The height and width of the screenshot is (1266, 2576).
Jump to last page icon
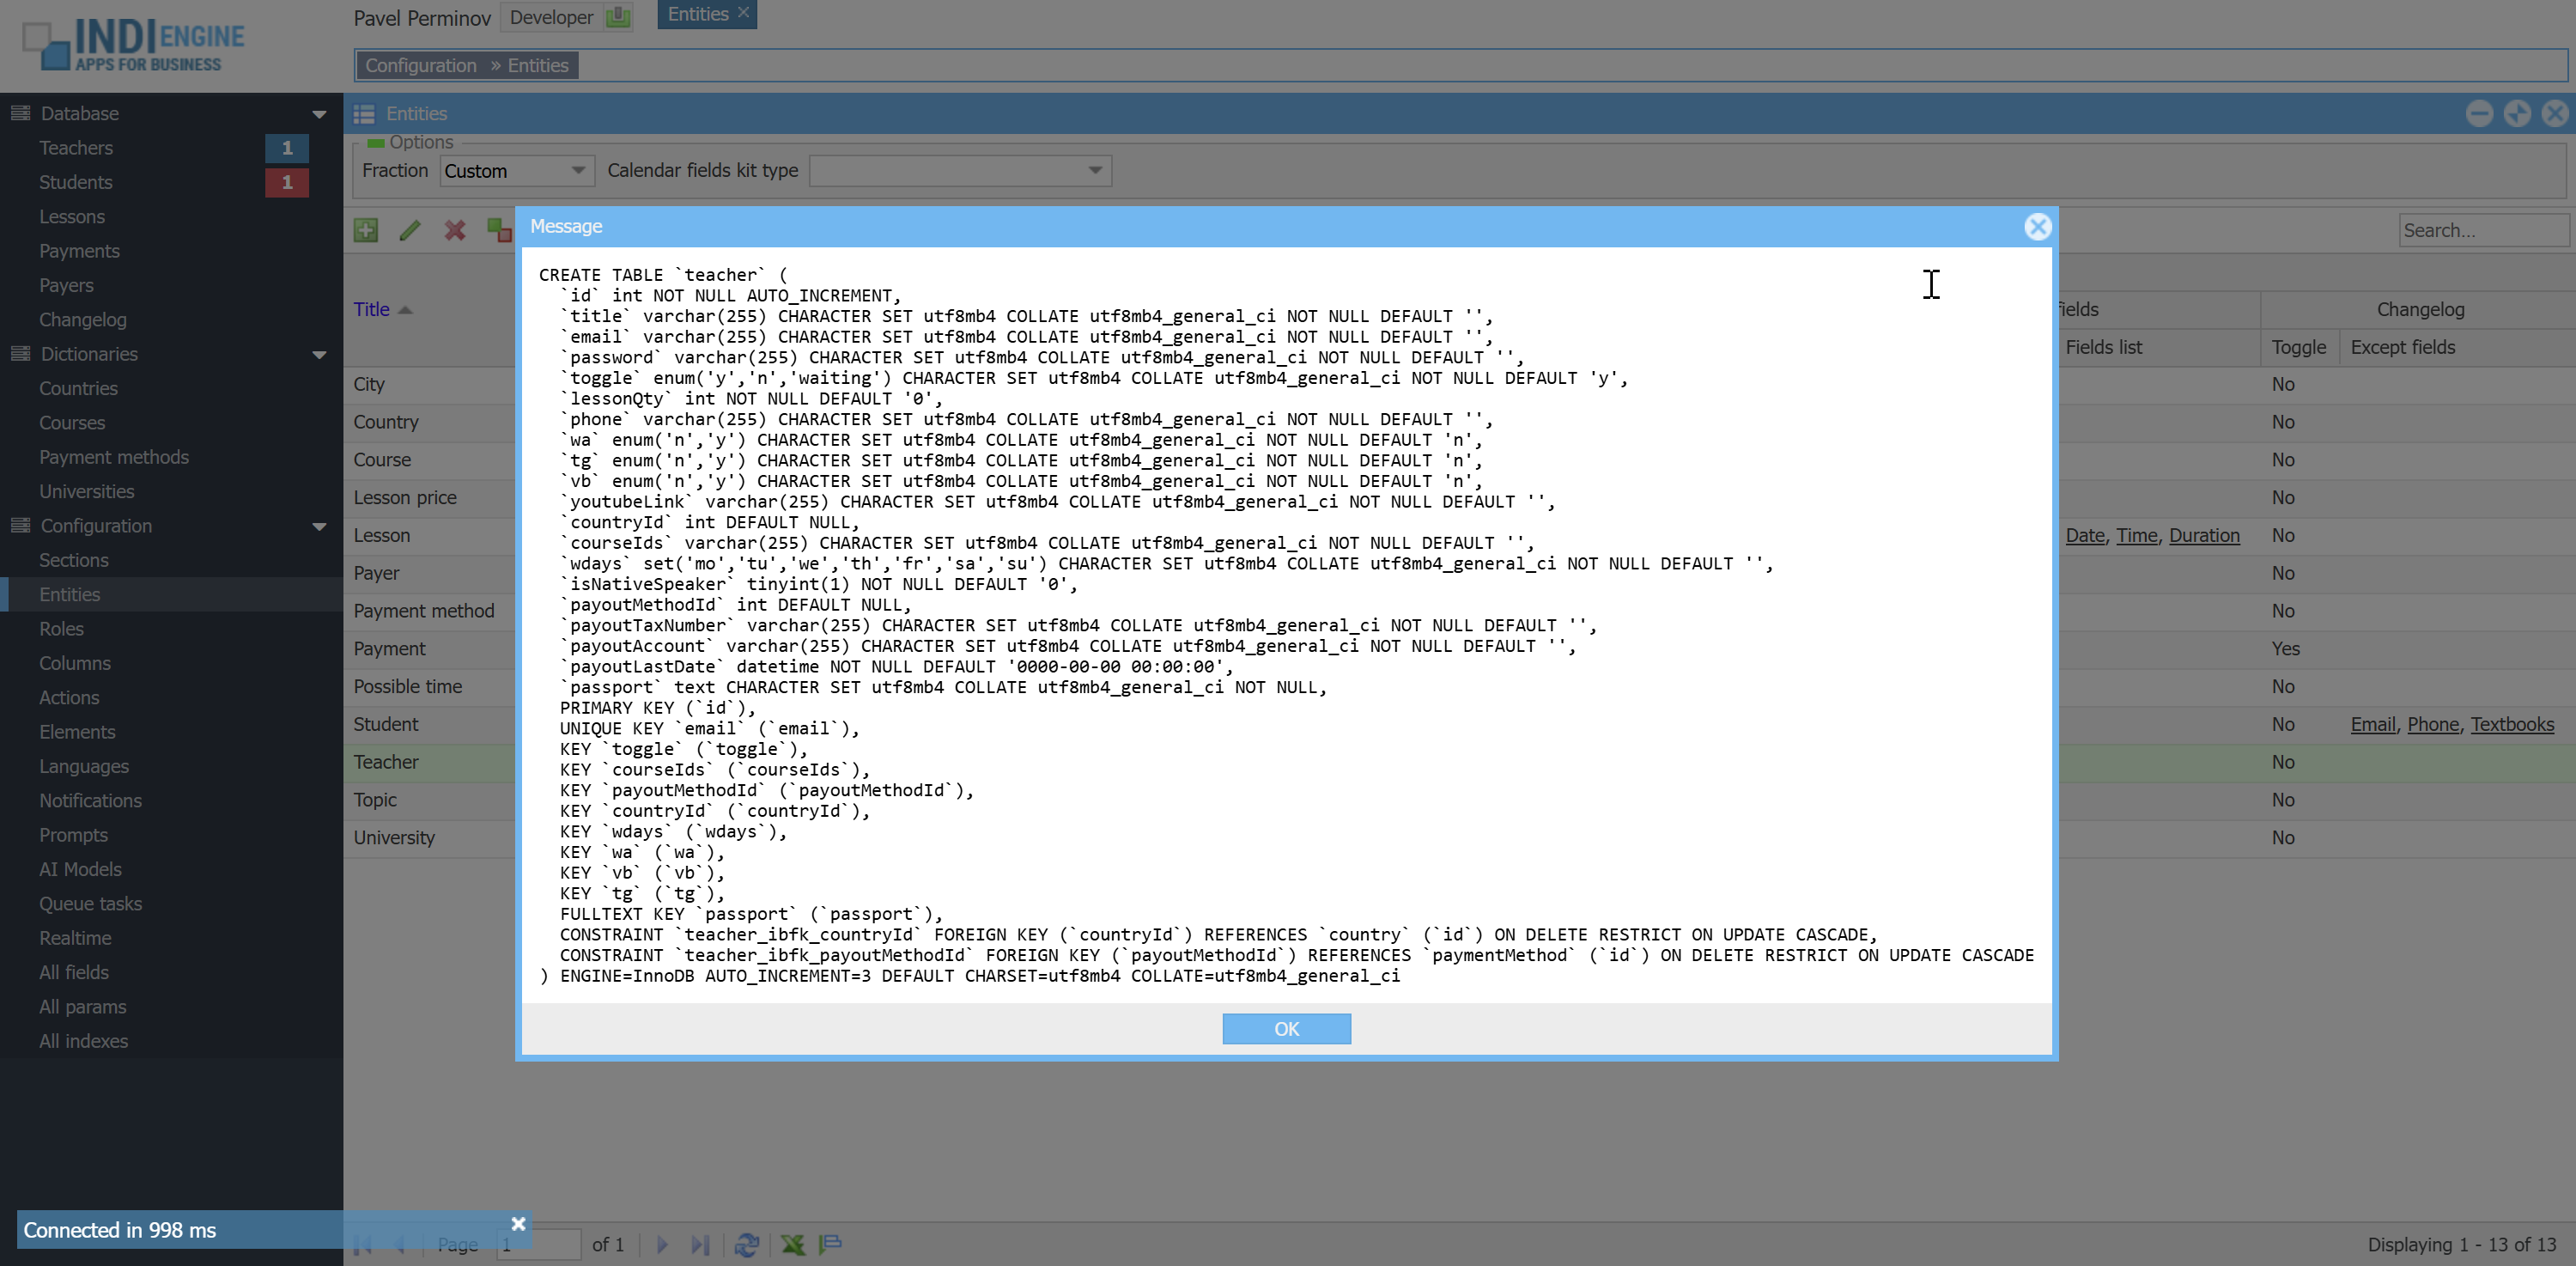pos(700,1244)
